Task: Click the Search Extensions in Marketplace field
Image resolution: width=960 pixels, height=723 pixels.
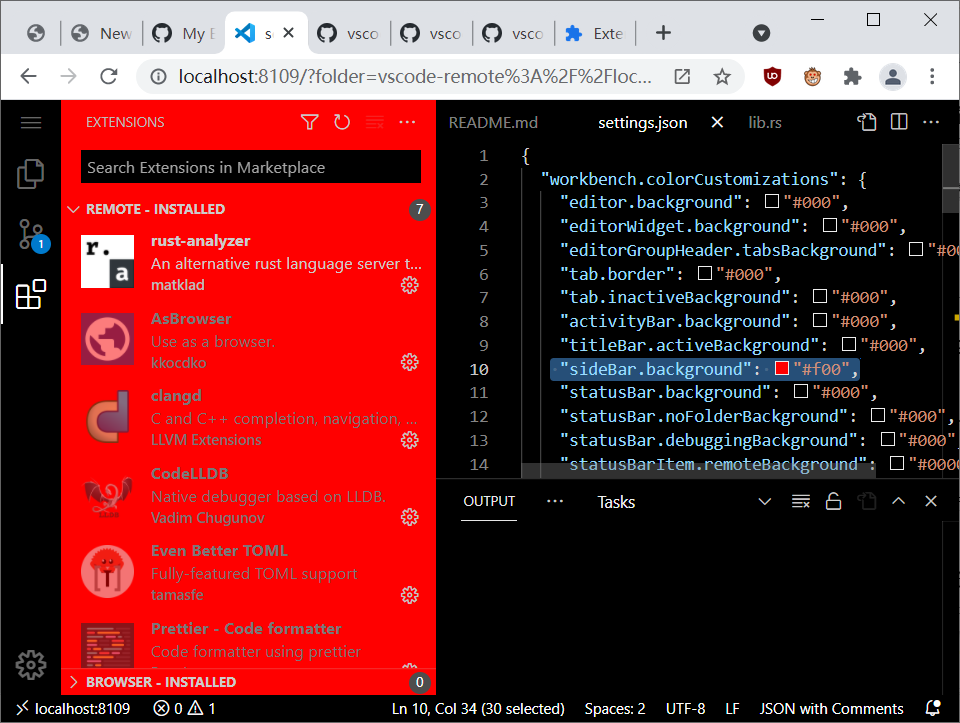Action: pyautogui.click(x=249, y=166)
